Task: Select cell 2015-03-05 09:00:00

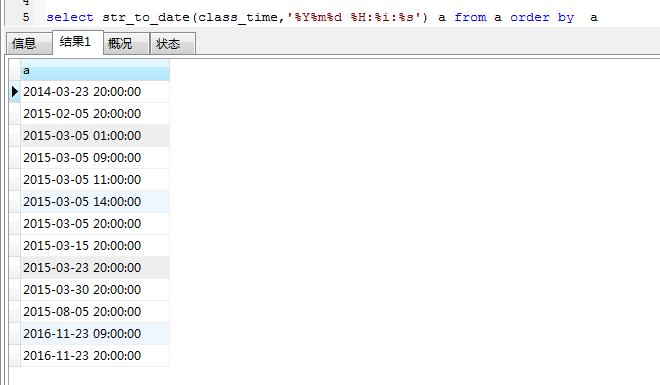Action: click(95, 158)
